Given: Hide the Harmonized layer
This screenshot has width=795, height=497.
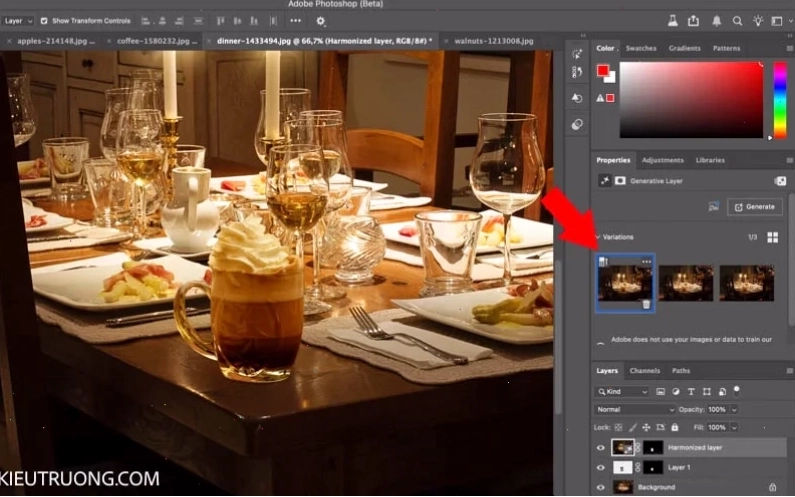Looking at the screenshot, I should click(x=601, y=448).
